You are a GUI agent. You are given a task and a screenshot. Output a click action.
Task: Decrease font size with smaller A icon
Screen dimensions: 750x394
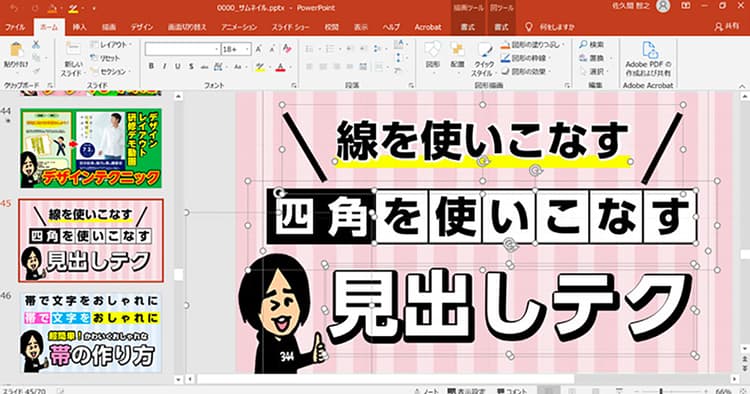pyautogui.click(x=273, y=49)
